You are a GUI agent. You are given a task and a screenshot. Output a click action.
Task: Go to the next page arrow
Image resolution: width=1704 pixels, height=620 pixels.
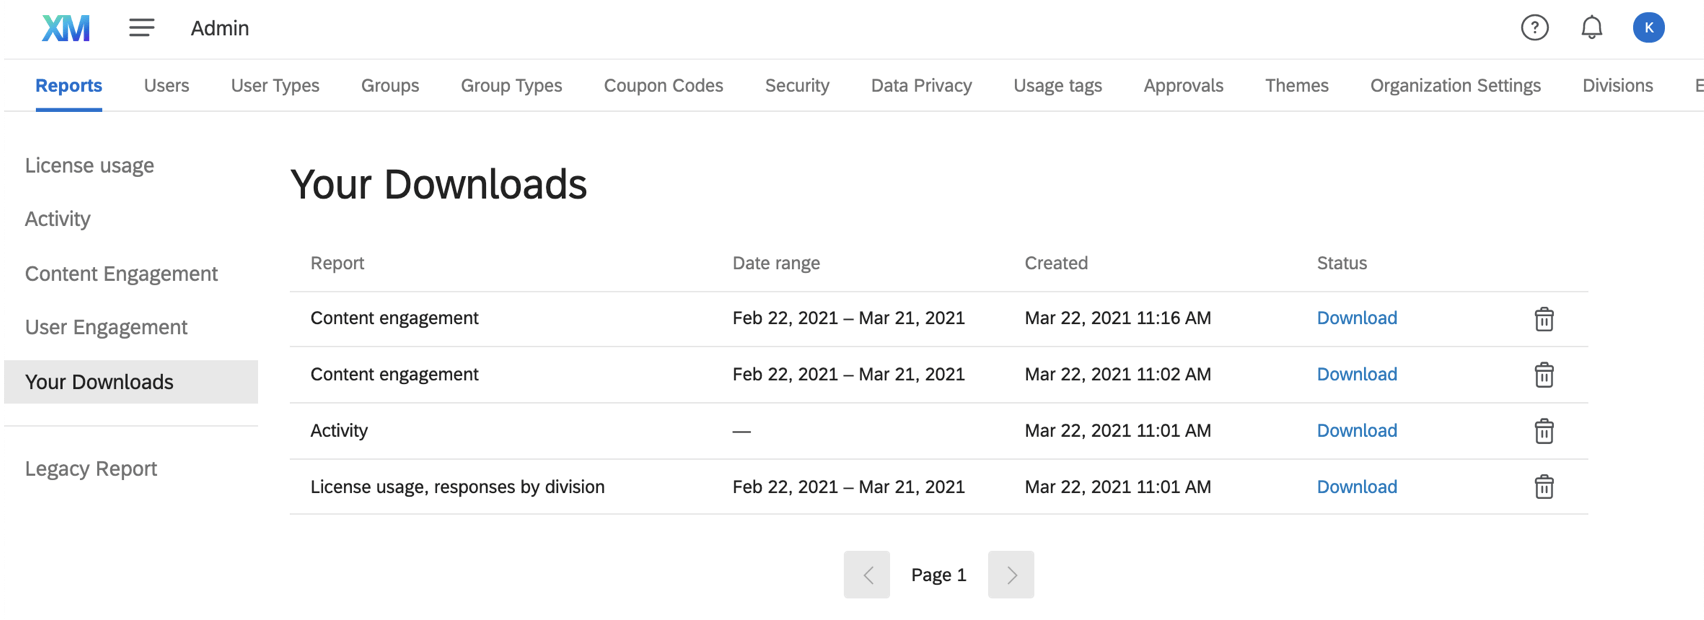point(1011,575)
